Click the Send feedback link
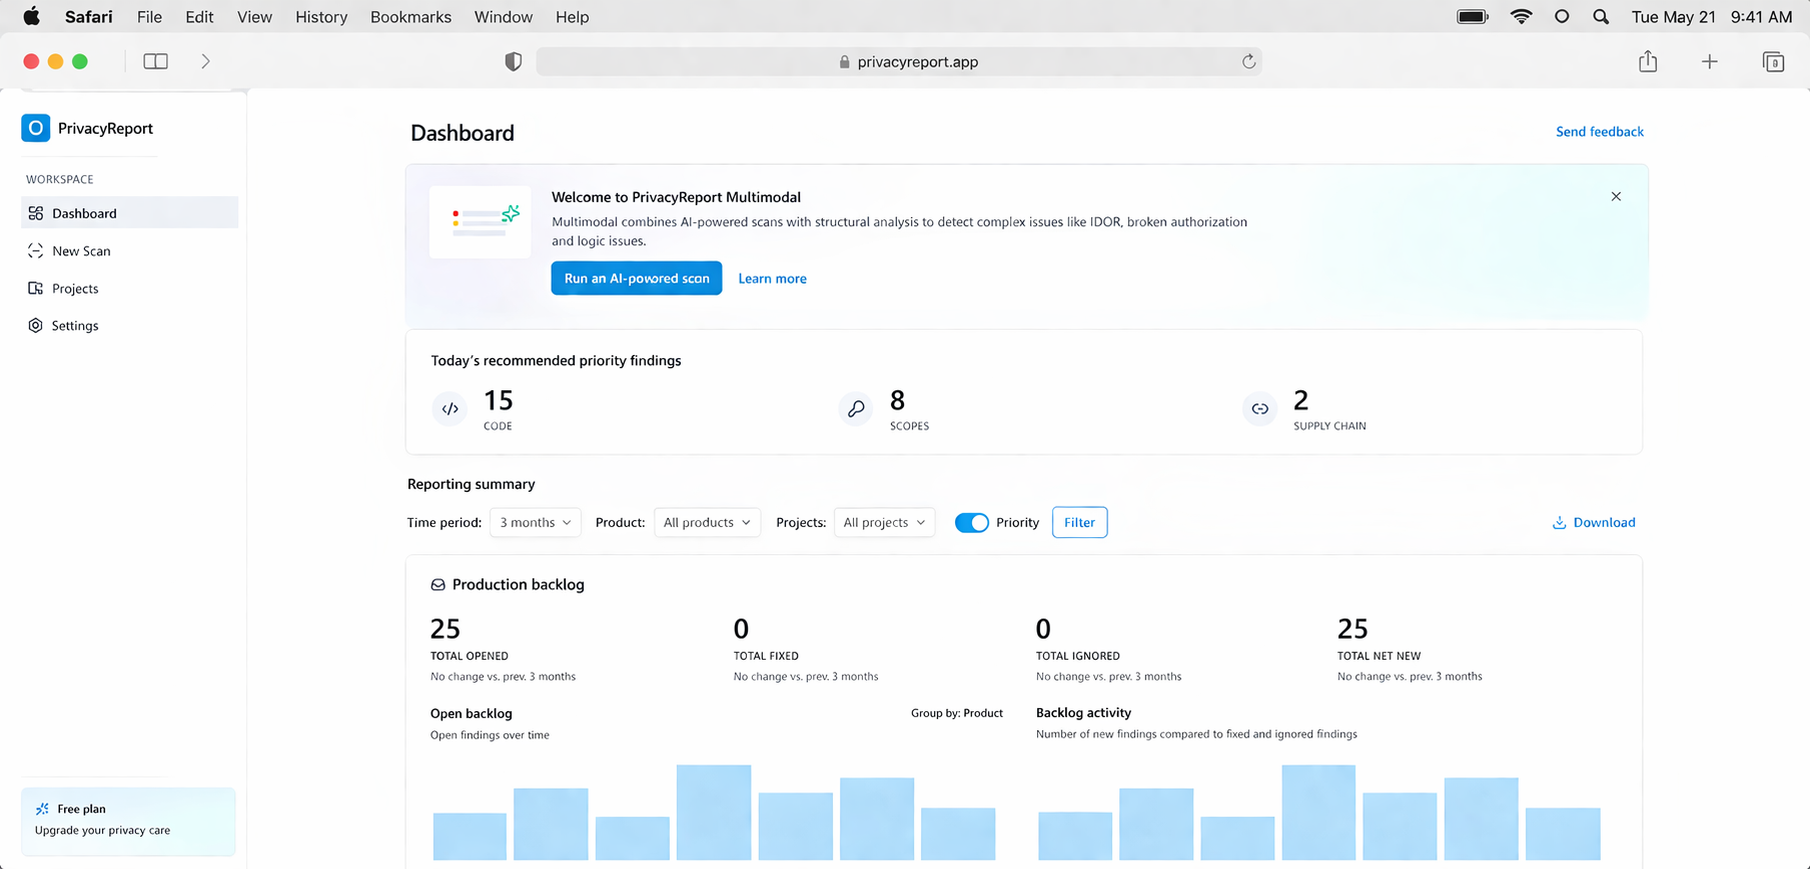The height and width of the screenshot is (869, 1810). (1599, 132)
